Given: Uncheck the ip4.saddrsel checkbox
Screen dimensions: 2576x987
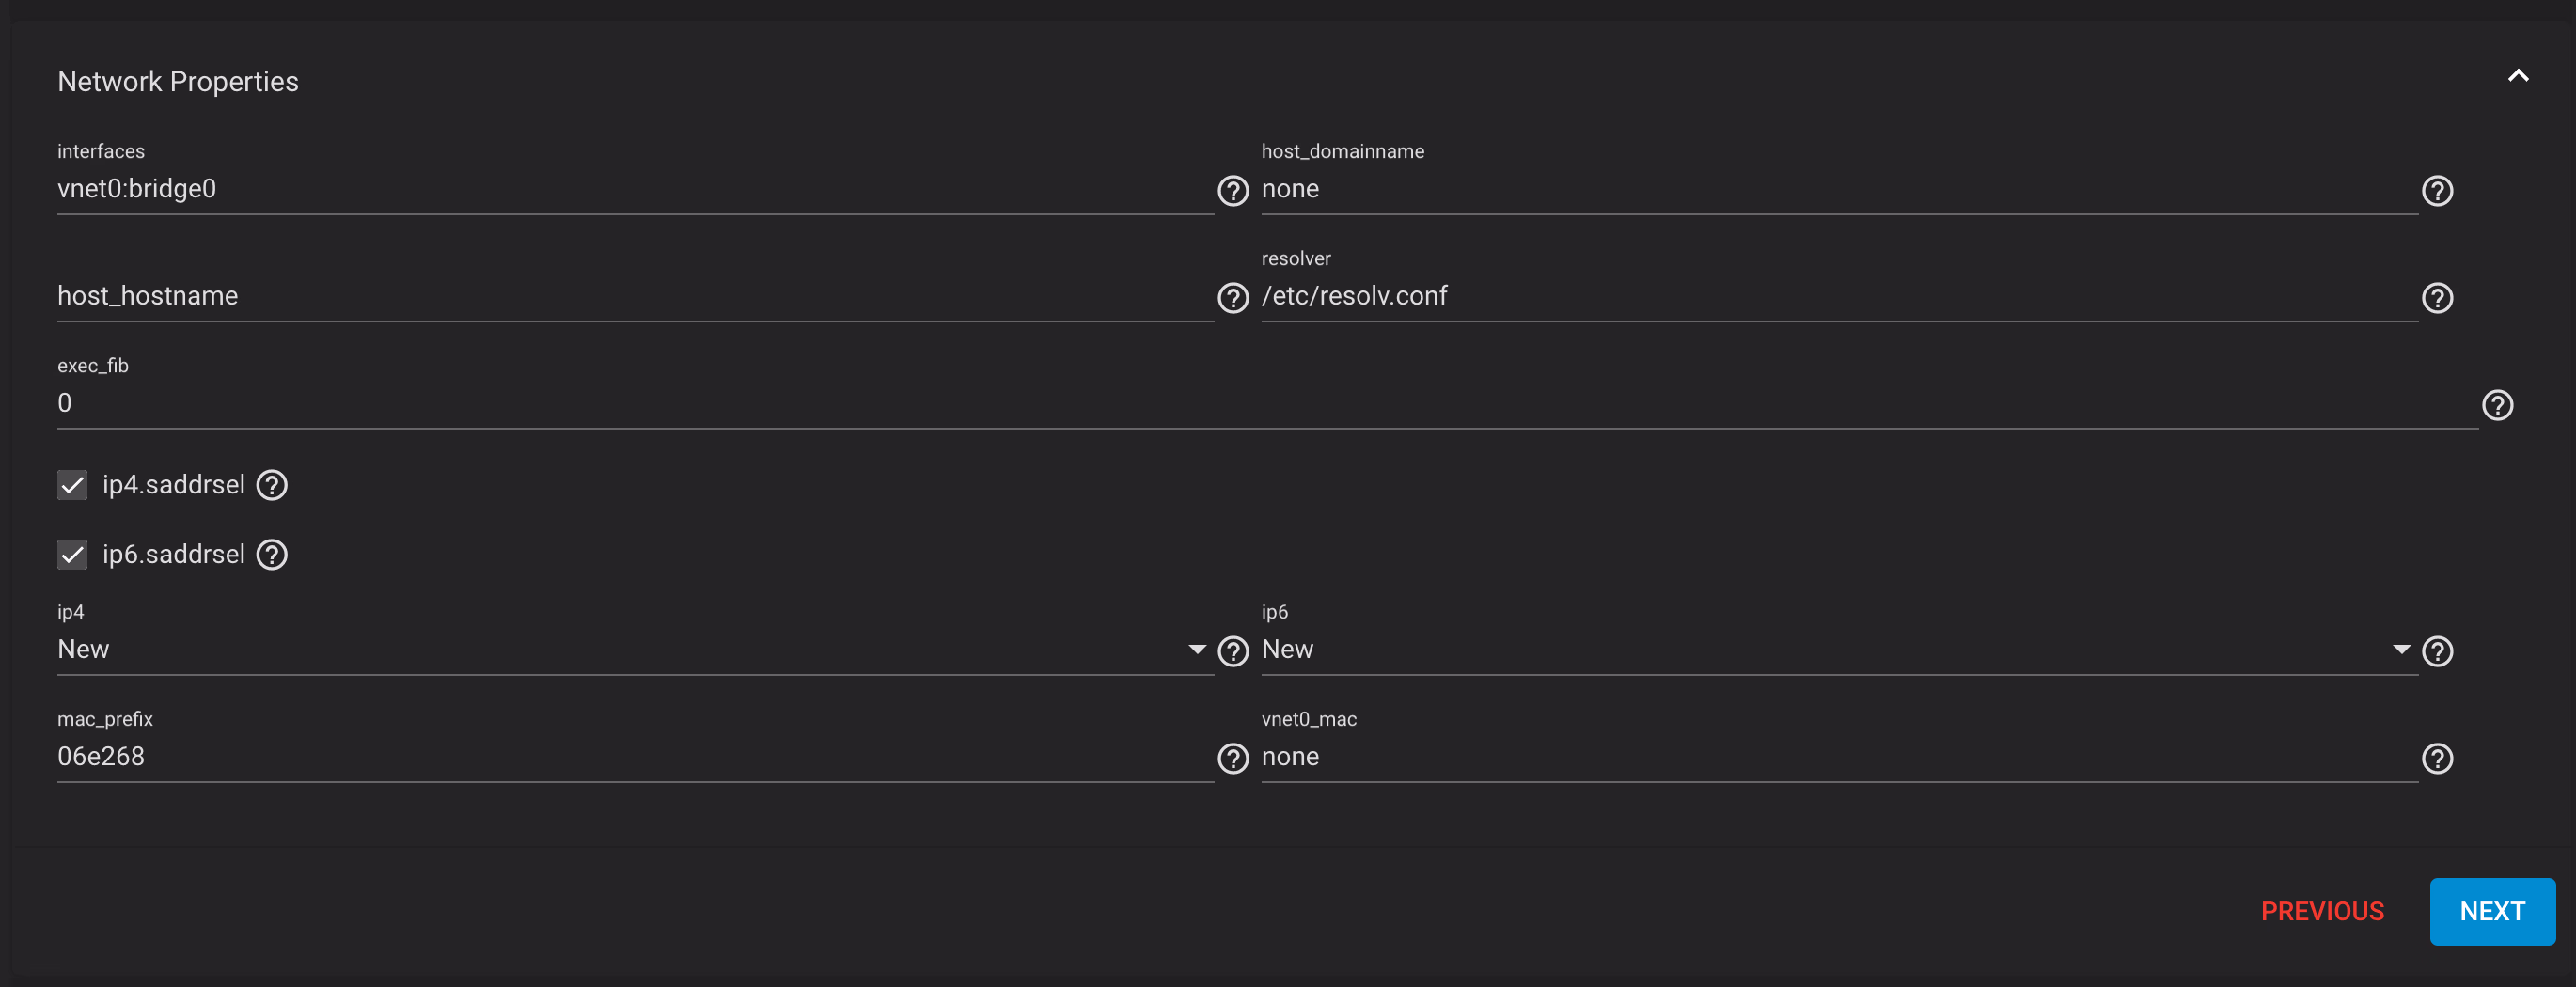Looking at the screenshot, I should pyautogui.click(x=72, y=485).
